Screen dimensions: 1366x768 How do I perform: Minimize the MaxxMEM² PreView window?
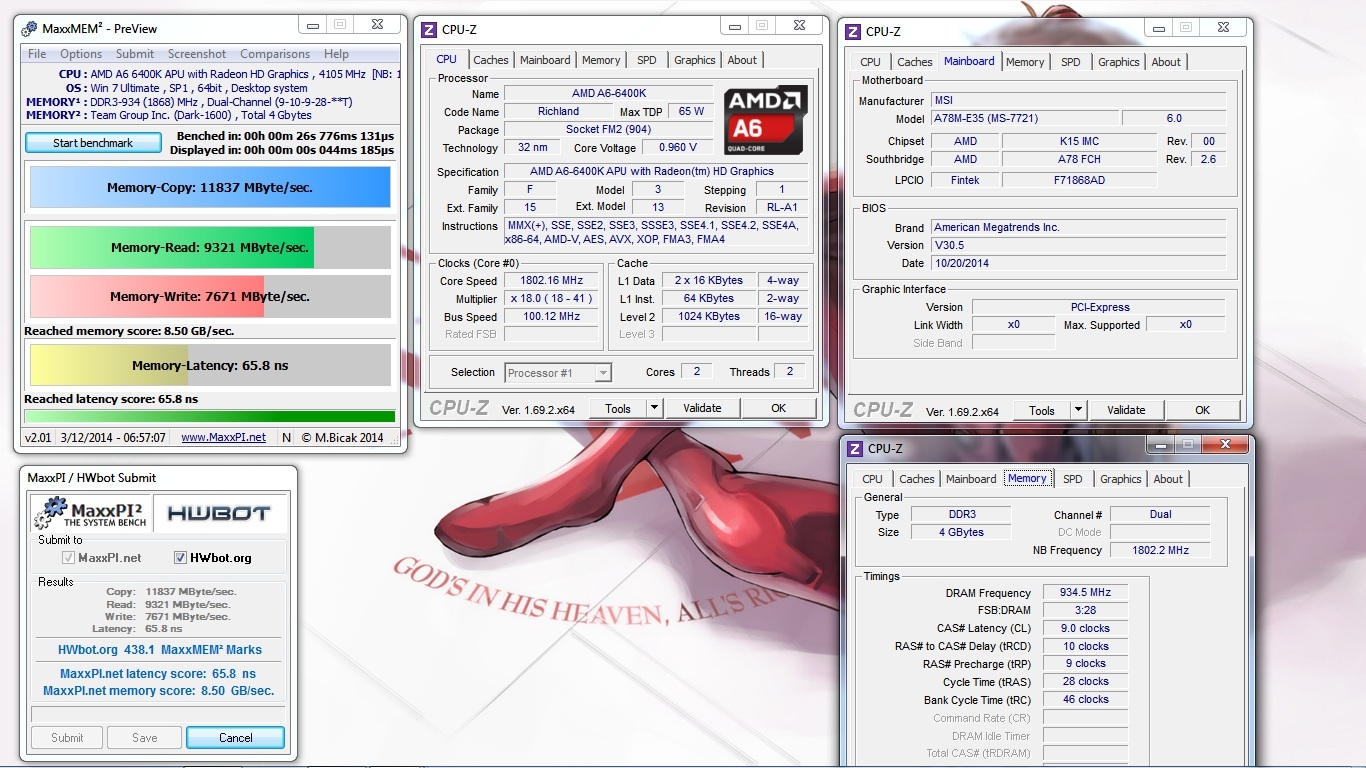point(315,24)
